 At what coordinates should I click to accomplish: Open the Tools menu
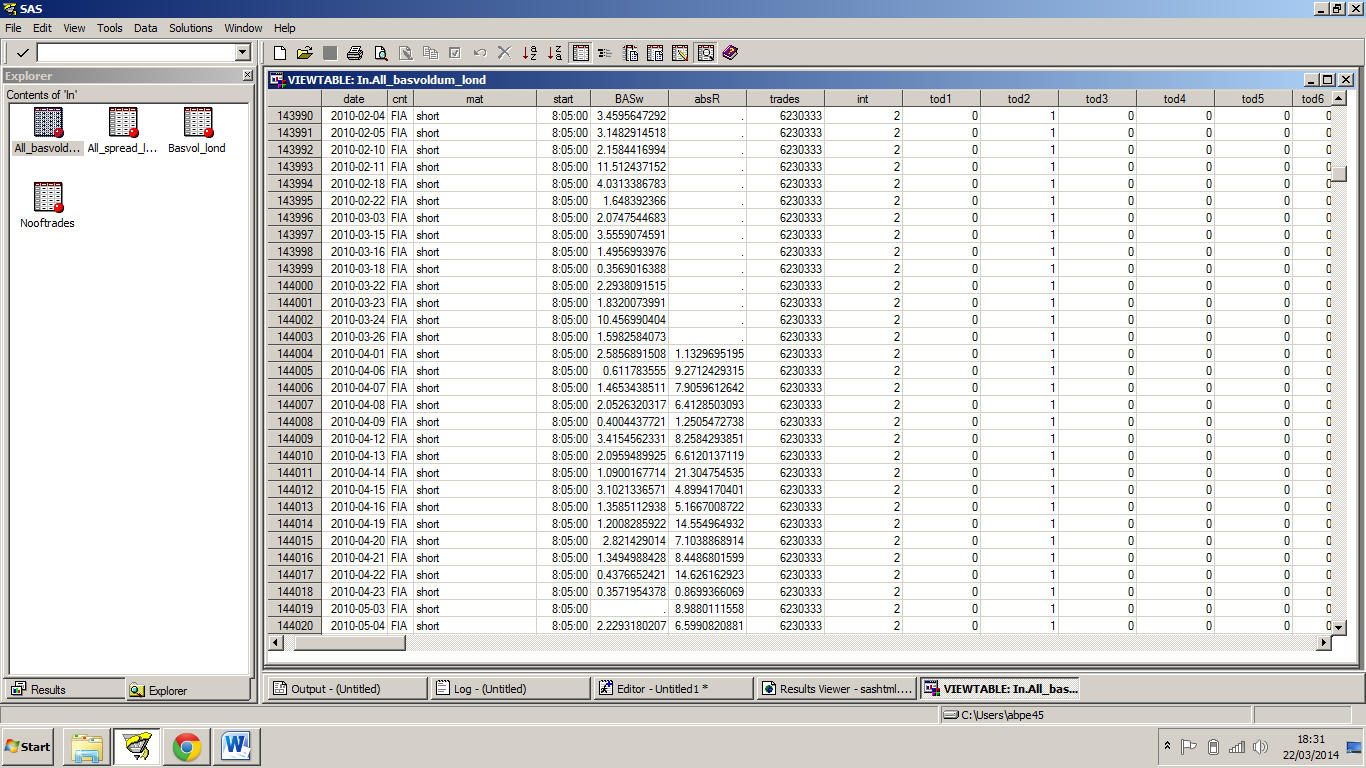click(109, 28)
